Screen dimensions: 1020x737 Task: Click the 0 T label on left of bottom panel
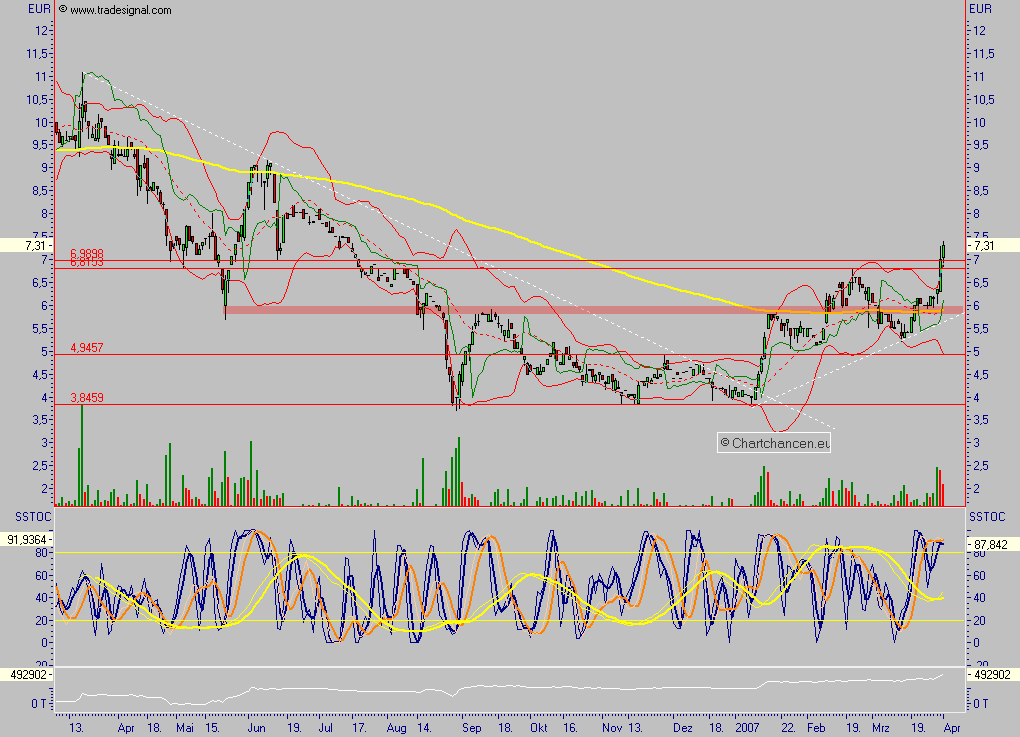[39, 704]
